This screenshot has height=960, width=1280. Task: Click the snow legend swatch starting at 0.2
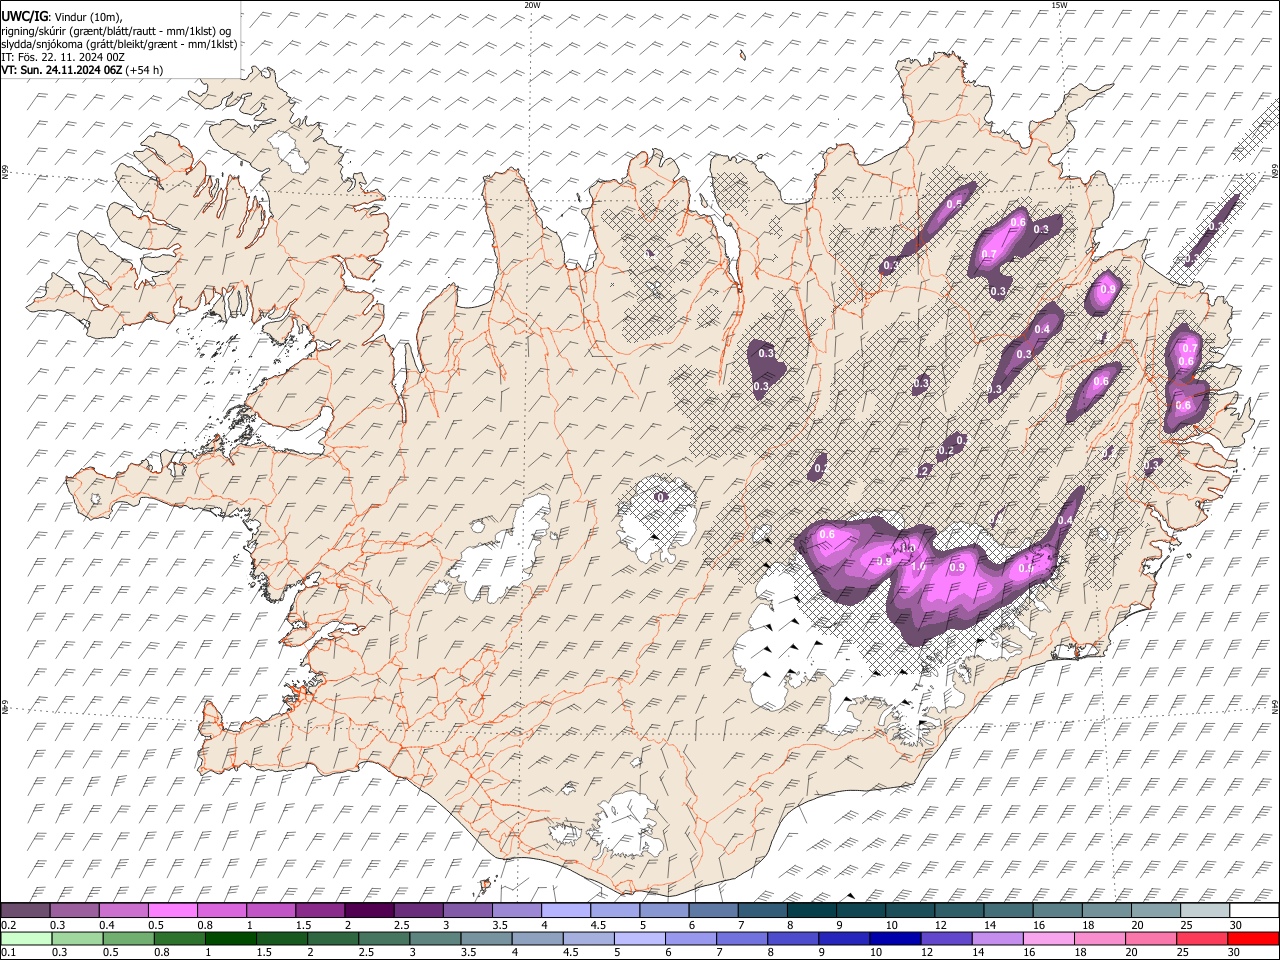tap(25, 910)
